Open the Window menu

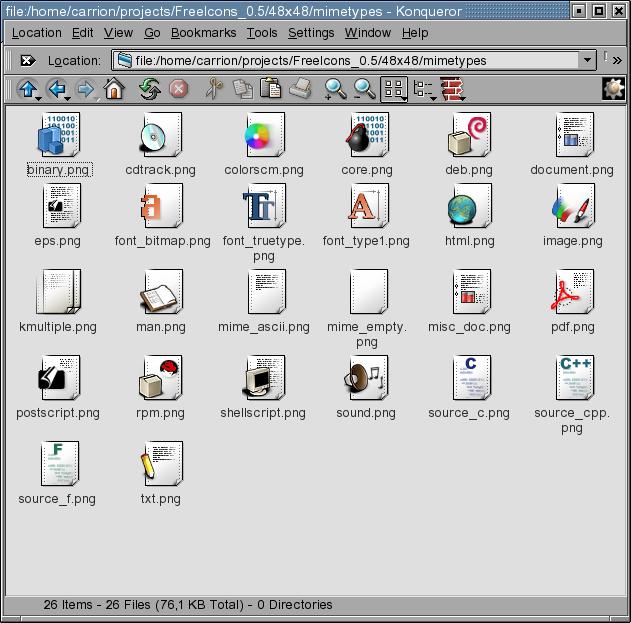click(x=368, y=33)
